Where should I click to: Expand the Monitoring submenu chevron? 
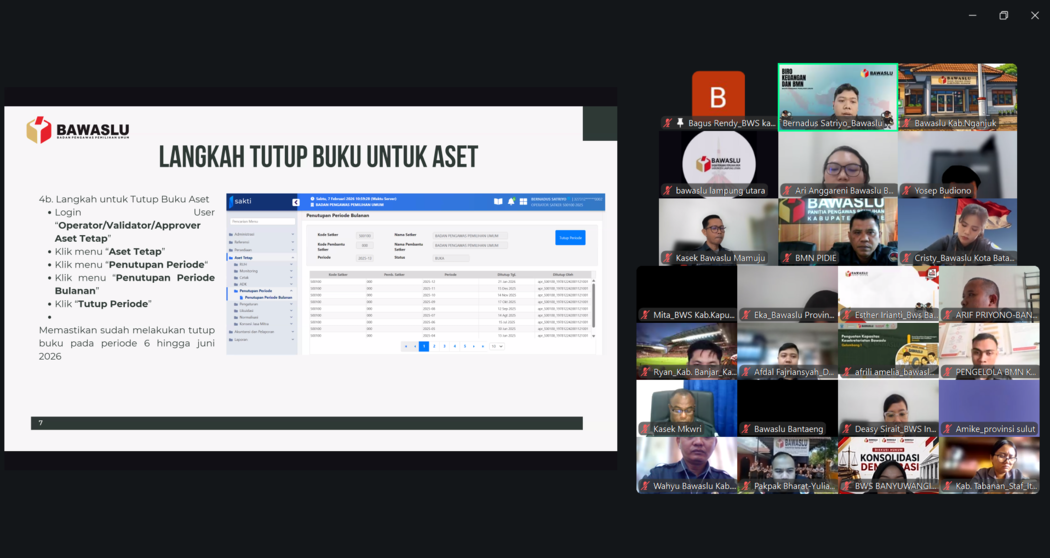pyautogui.click(x=291, y=271)
